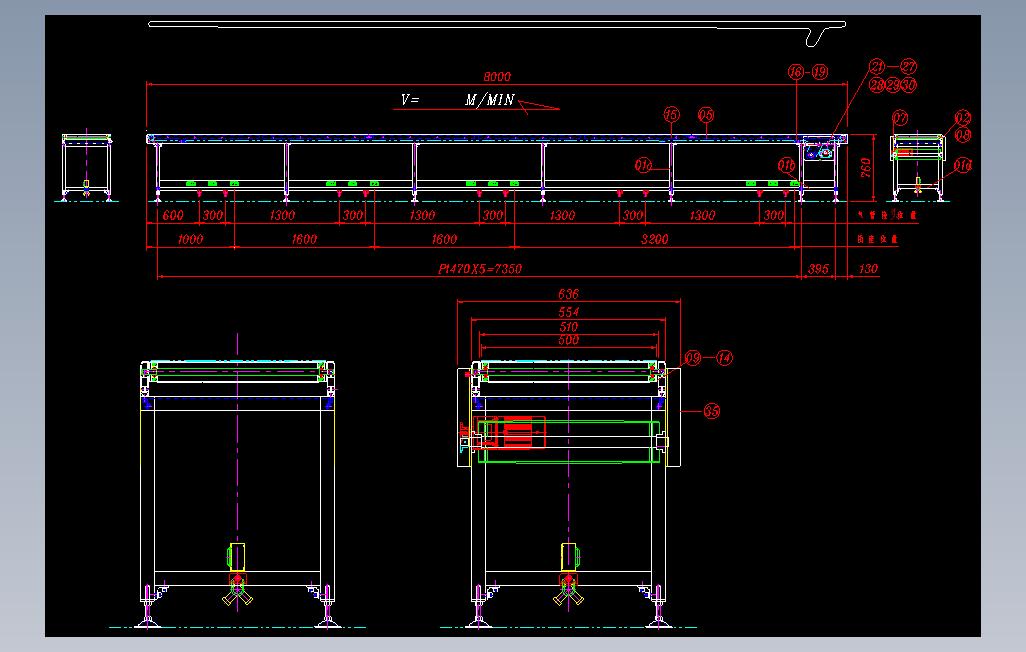Click part balloon number 14

coord(724,358)
